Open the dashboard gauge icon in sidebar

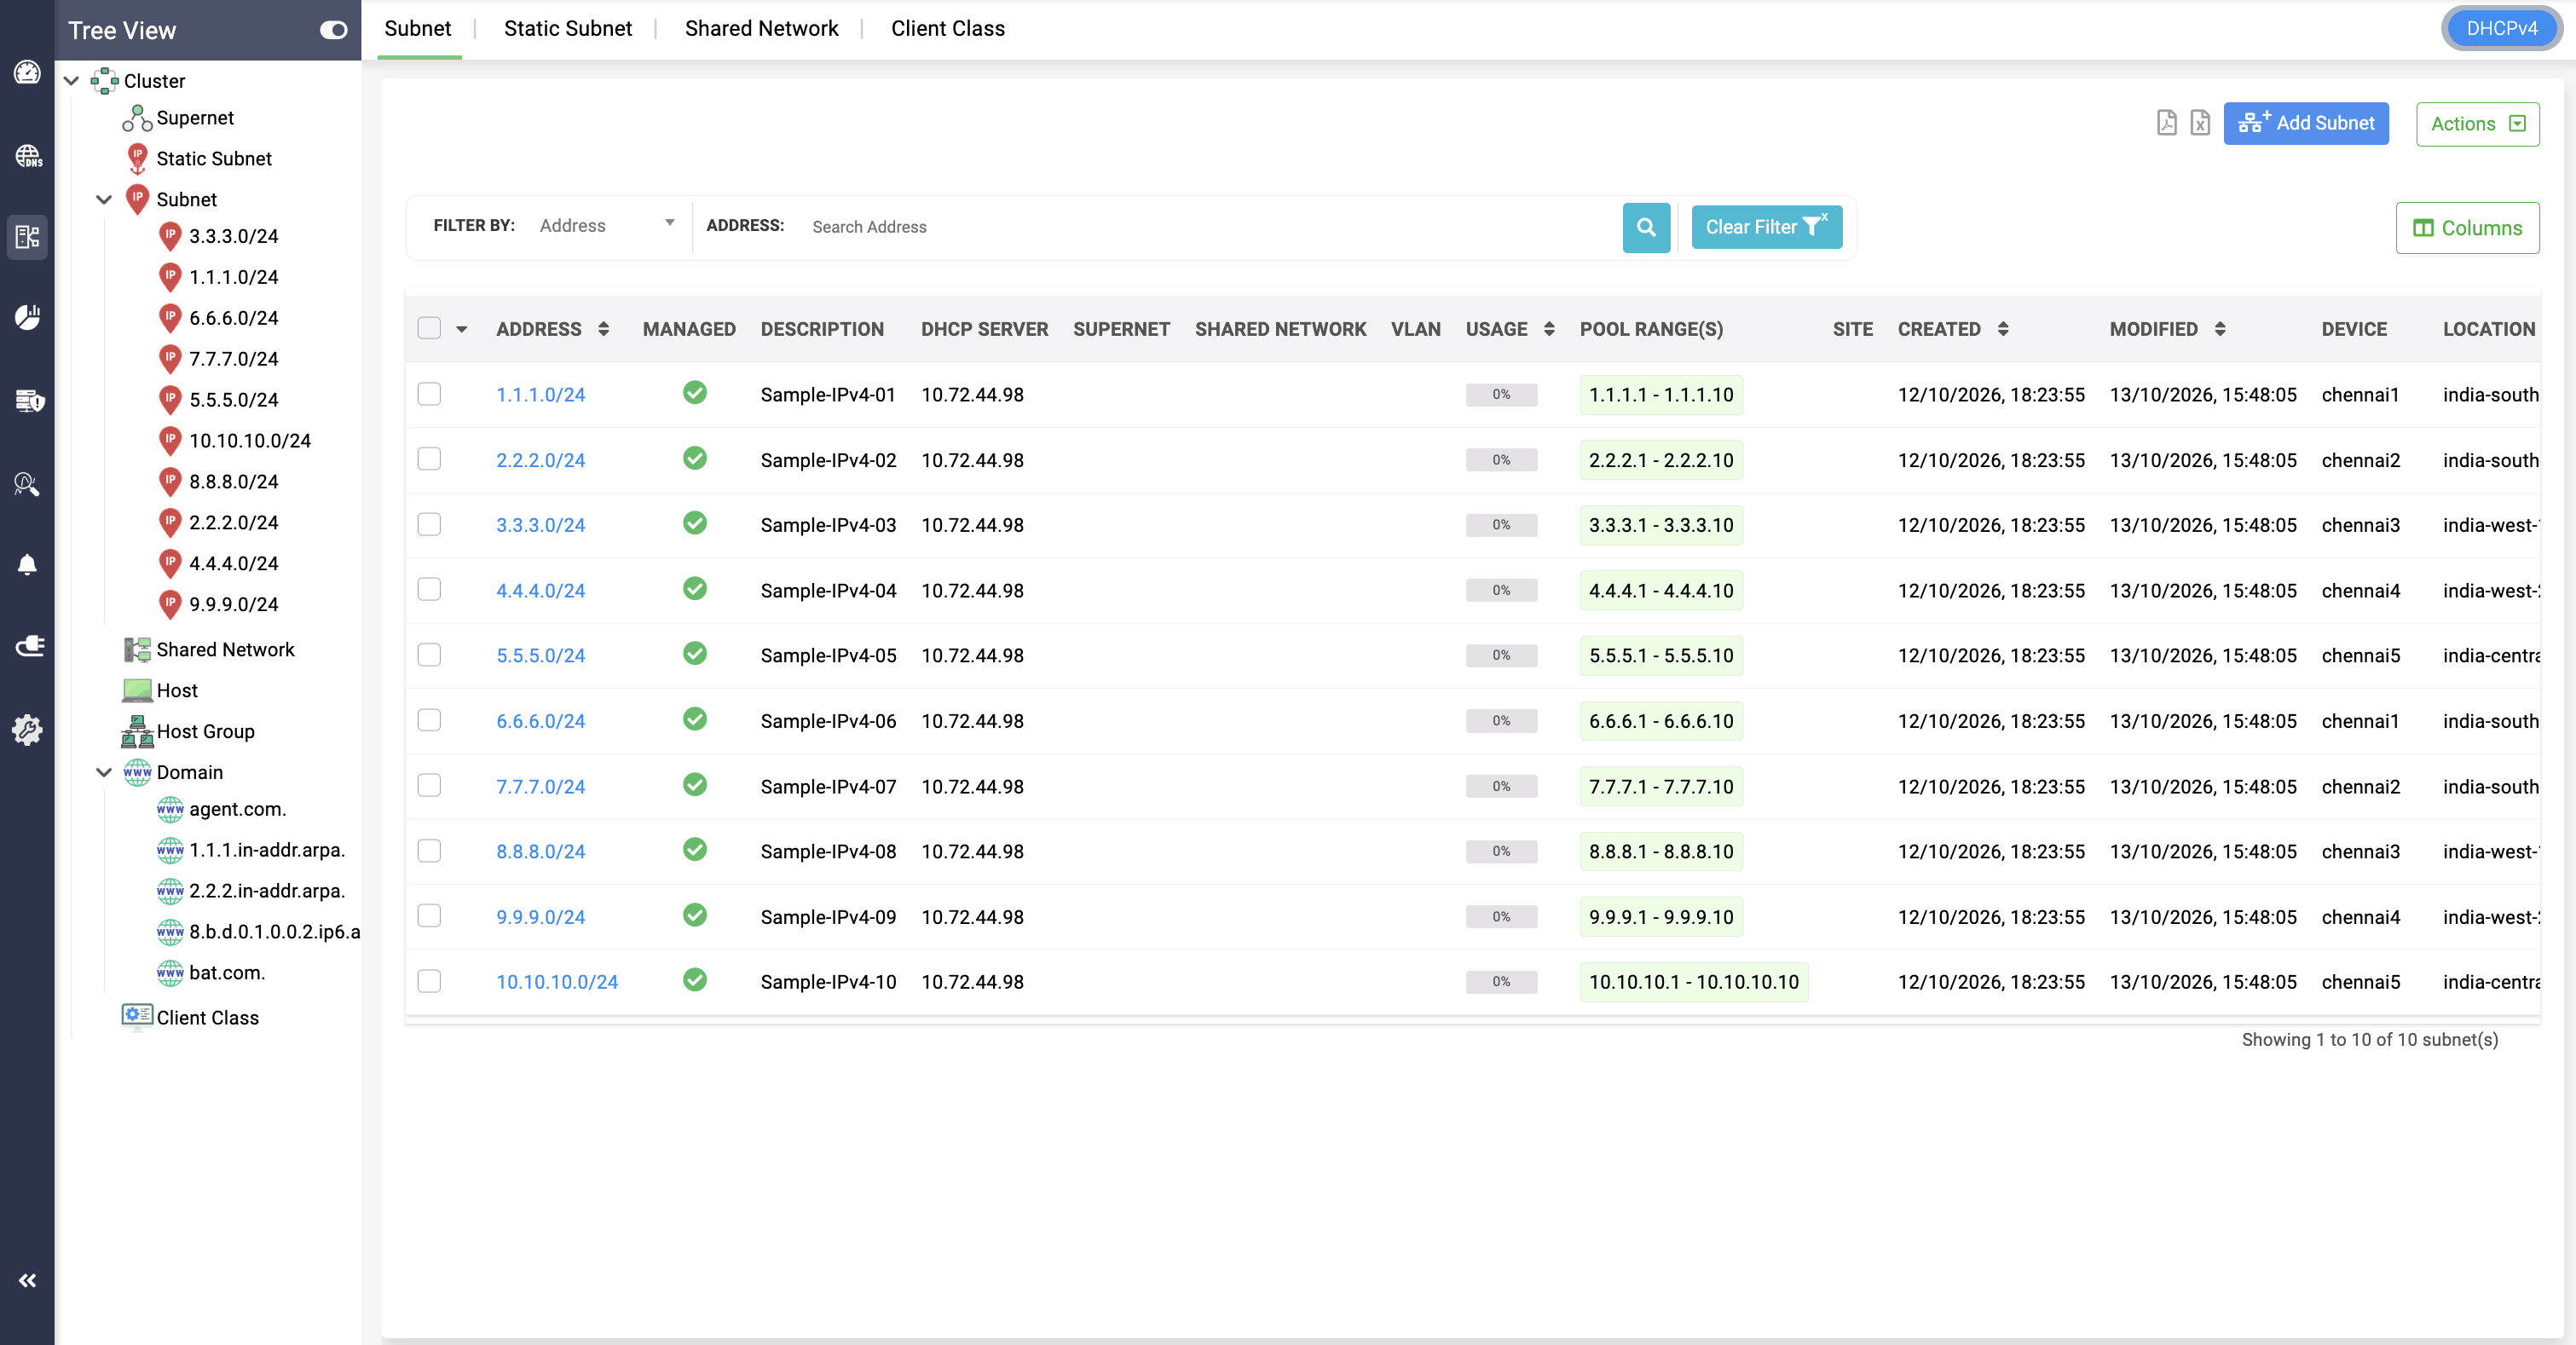(27, 72)
